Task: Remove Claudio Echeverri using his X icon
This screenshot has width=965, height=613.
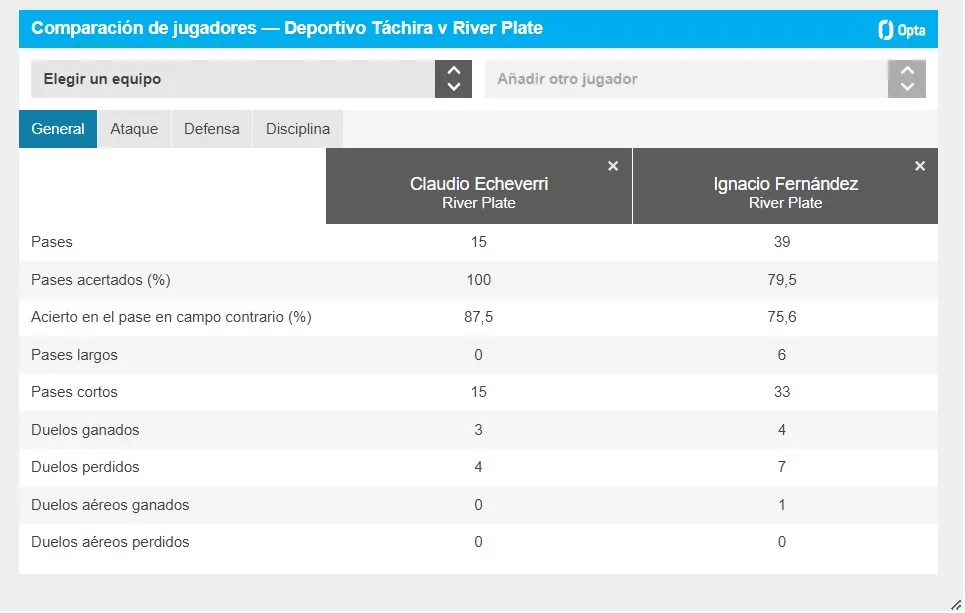Action: [613, 166]
